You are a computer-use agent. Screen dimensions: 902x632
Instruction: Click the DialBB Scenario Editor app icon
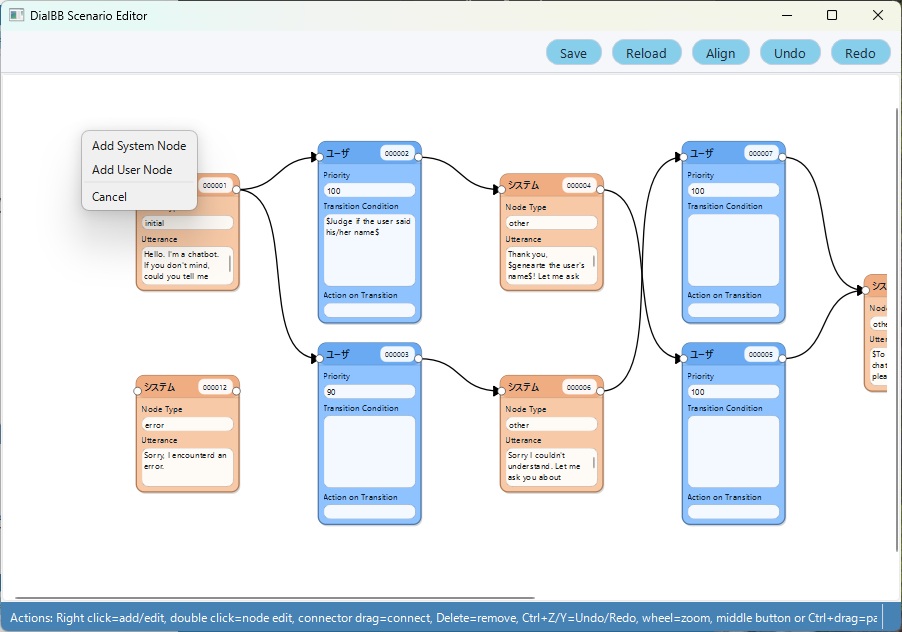[17, 16]
